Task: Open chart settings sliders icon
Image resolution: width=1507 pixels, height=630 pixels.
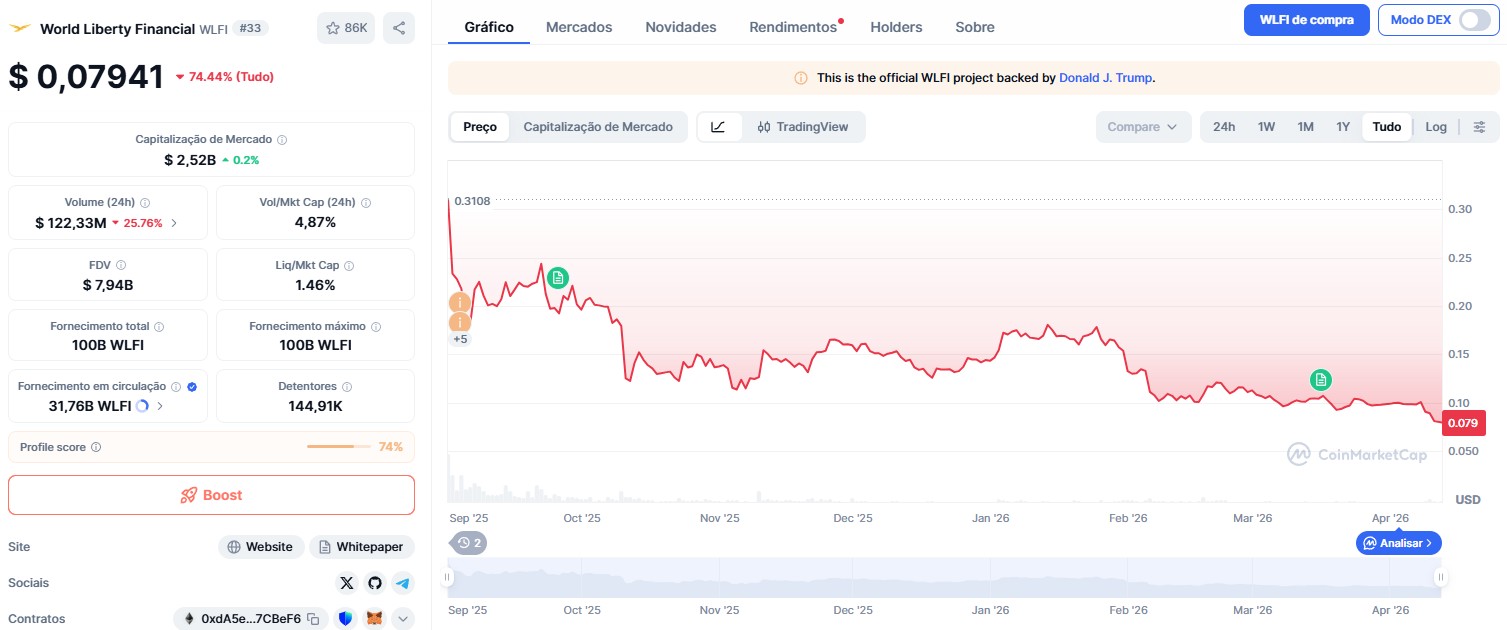Action: pos(1480,127)
